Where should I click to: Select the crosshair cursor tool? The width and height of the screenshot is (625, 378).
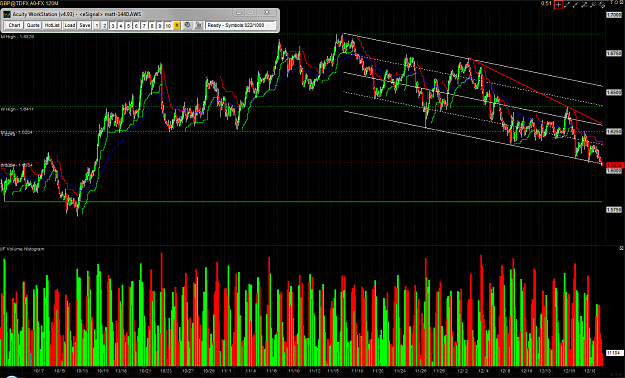(558, 5)
